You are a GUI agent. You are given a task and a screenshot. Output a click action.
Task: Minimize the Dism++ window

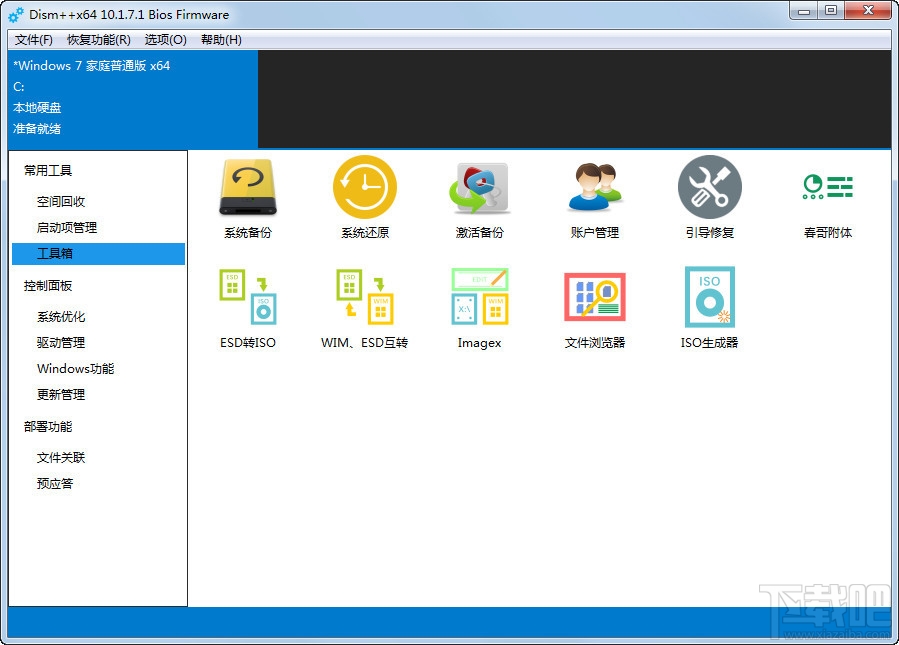pos(804,11)
